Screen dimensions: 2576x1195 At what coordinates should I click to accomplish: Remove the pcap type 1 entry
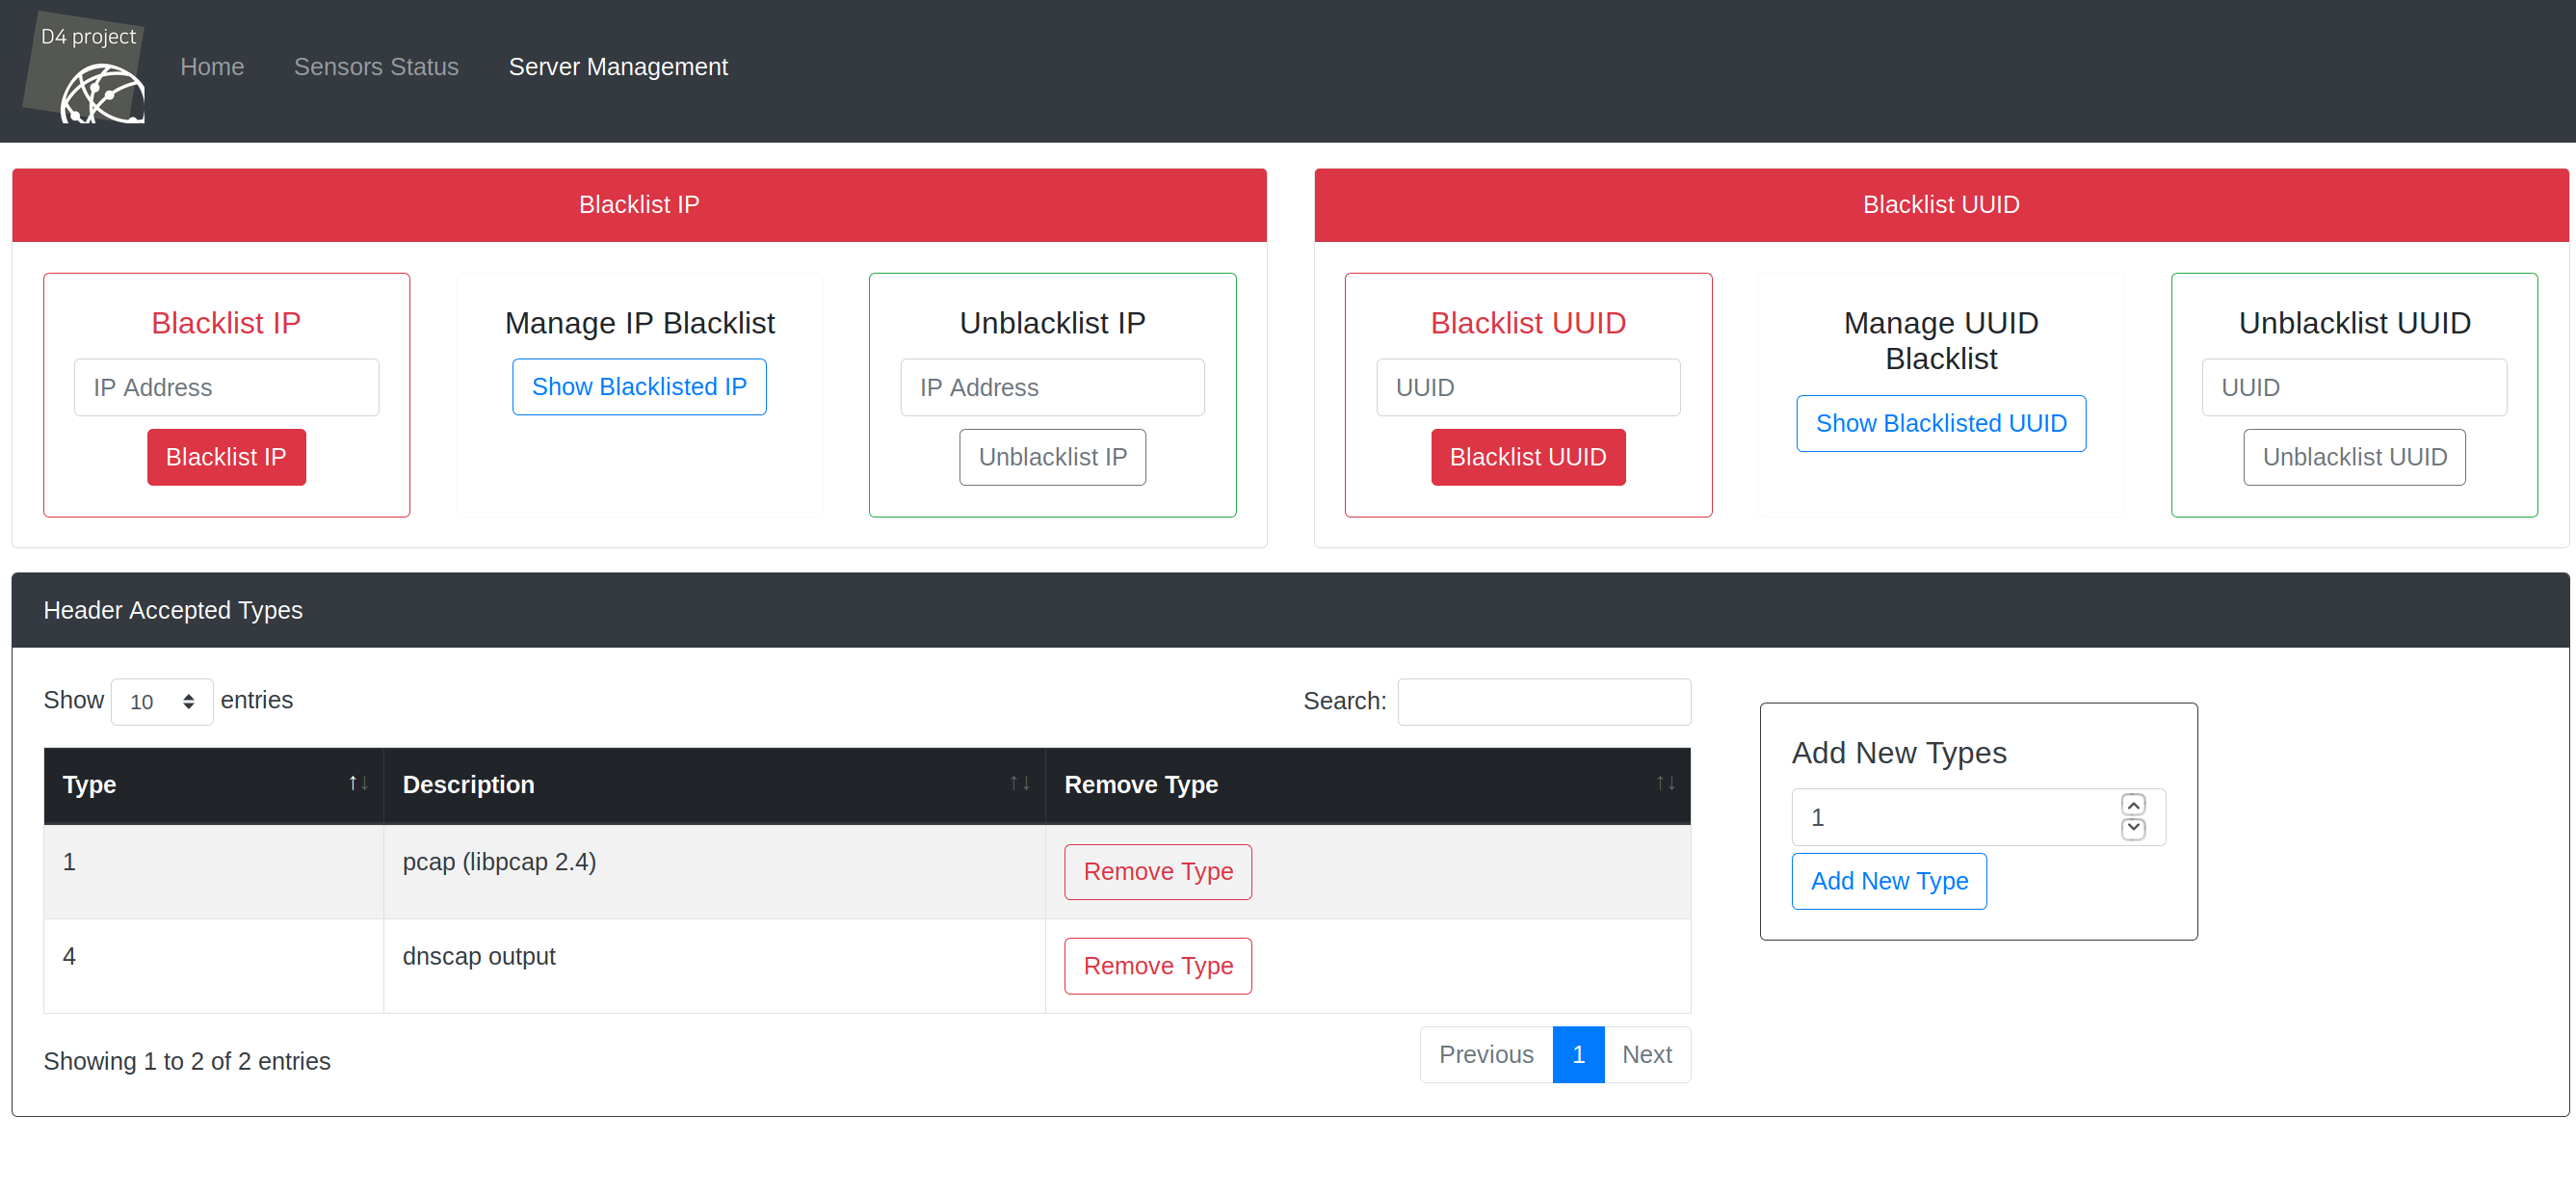[x=1157, y=872]
